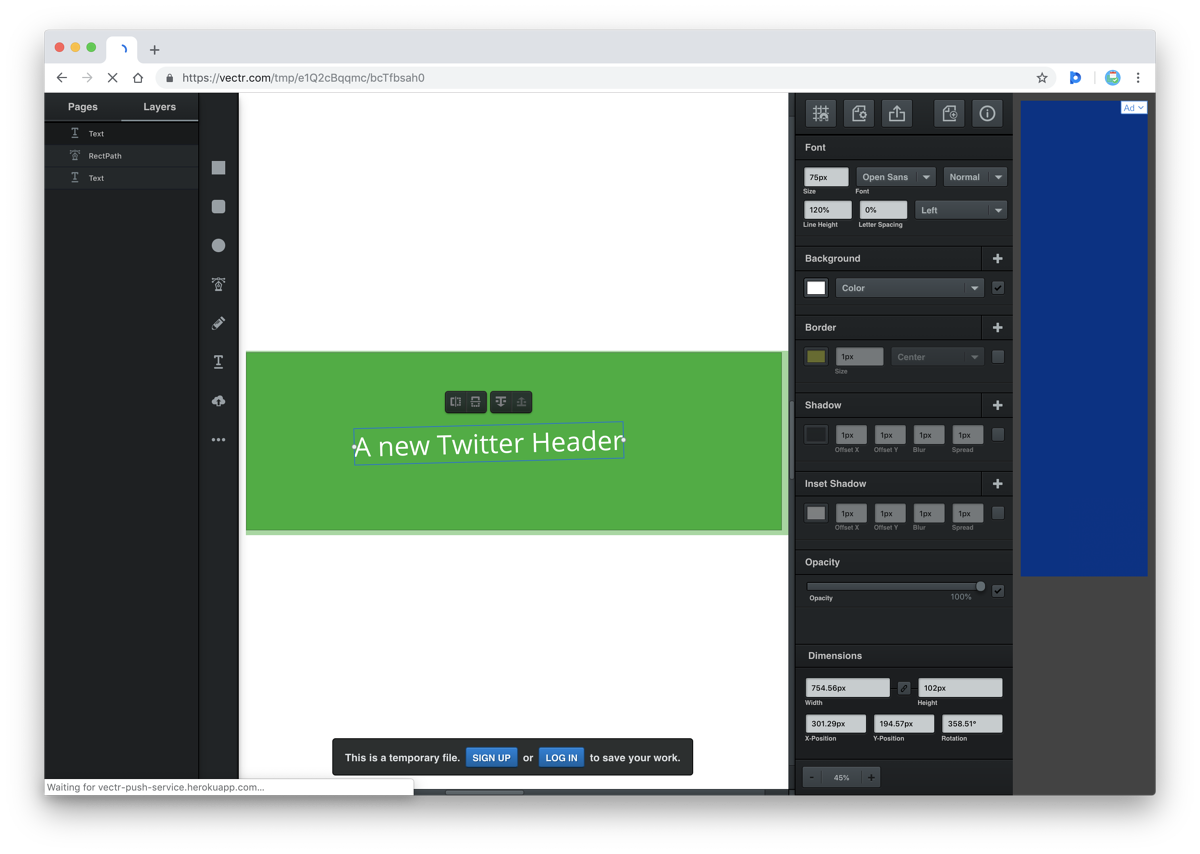1200x854 pixels.
Task: Enable the Shadow checkbox
Action: click(x=998, y=435)
